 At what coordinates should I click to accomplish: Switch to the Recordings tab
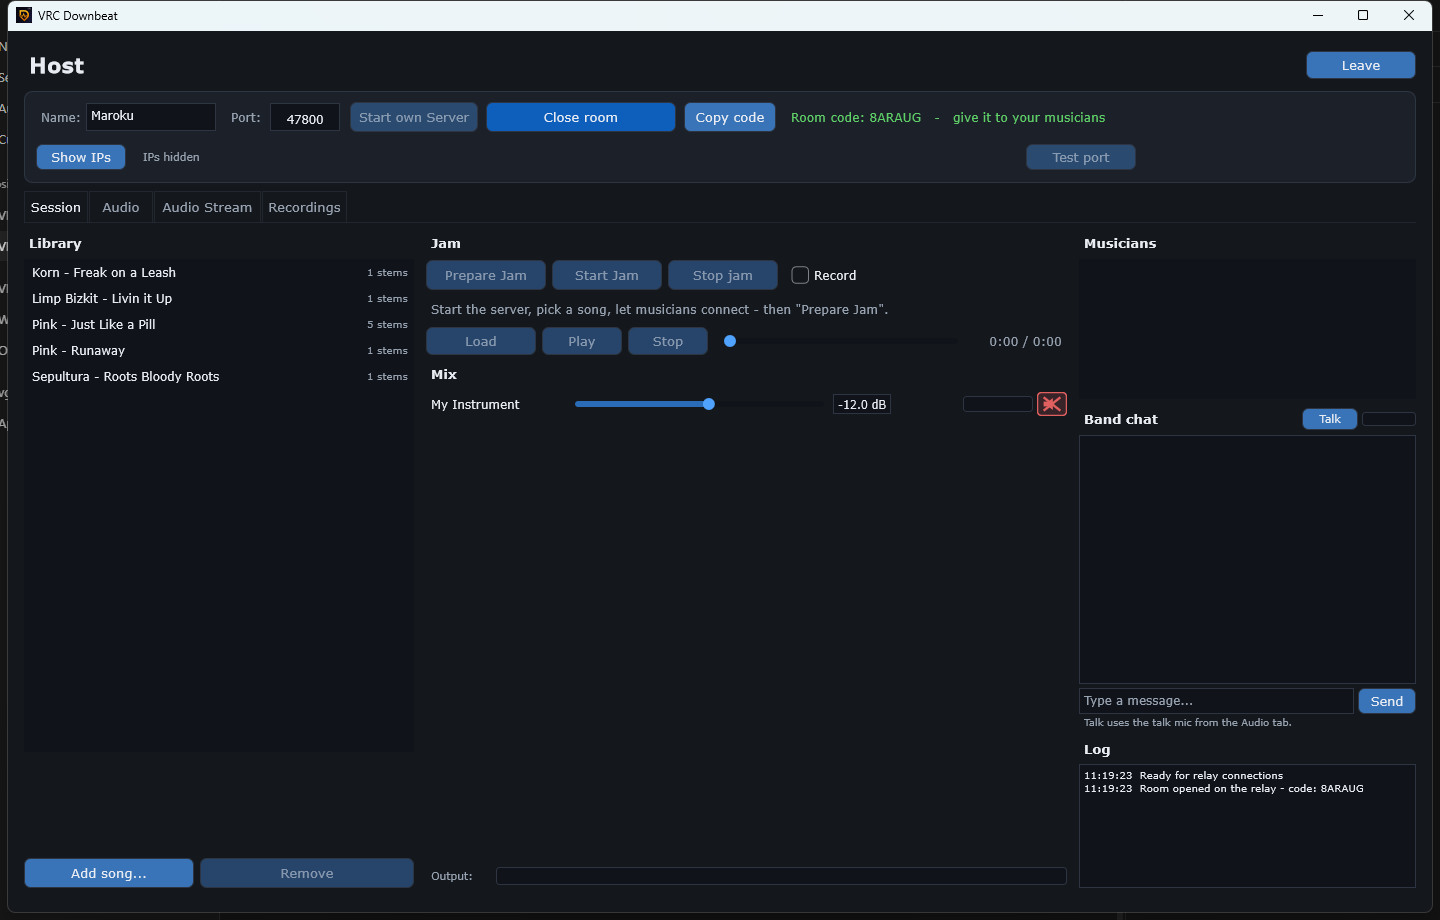[304, 207]
